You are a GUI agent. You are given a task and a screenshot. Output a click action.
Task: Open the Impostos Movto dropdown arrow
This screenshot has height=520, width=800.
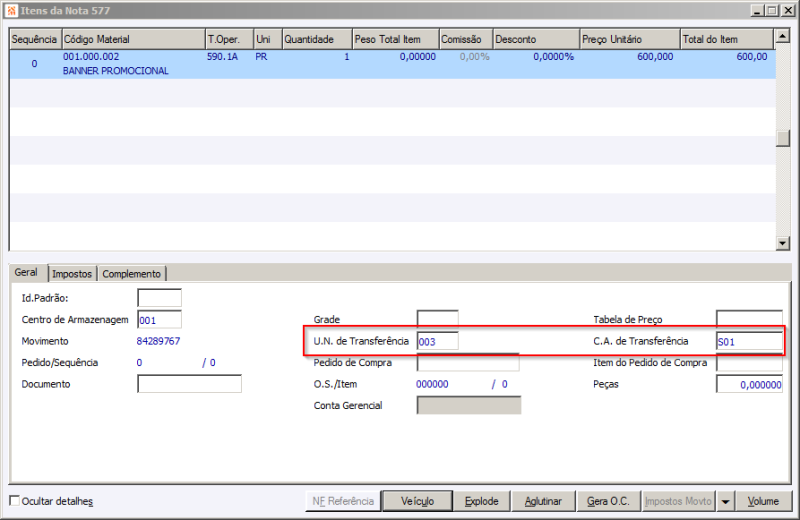click(725, 501)
